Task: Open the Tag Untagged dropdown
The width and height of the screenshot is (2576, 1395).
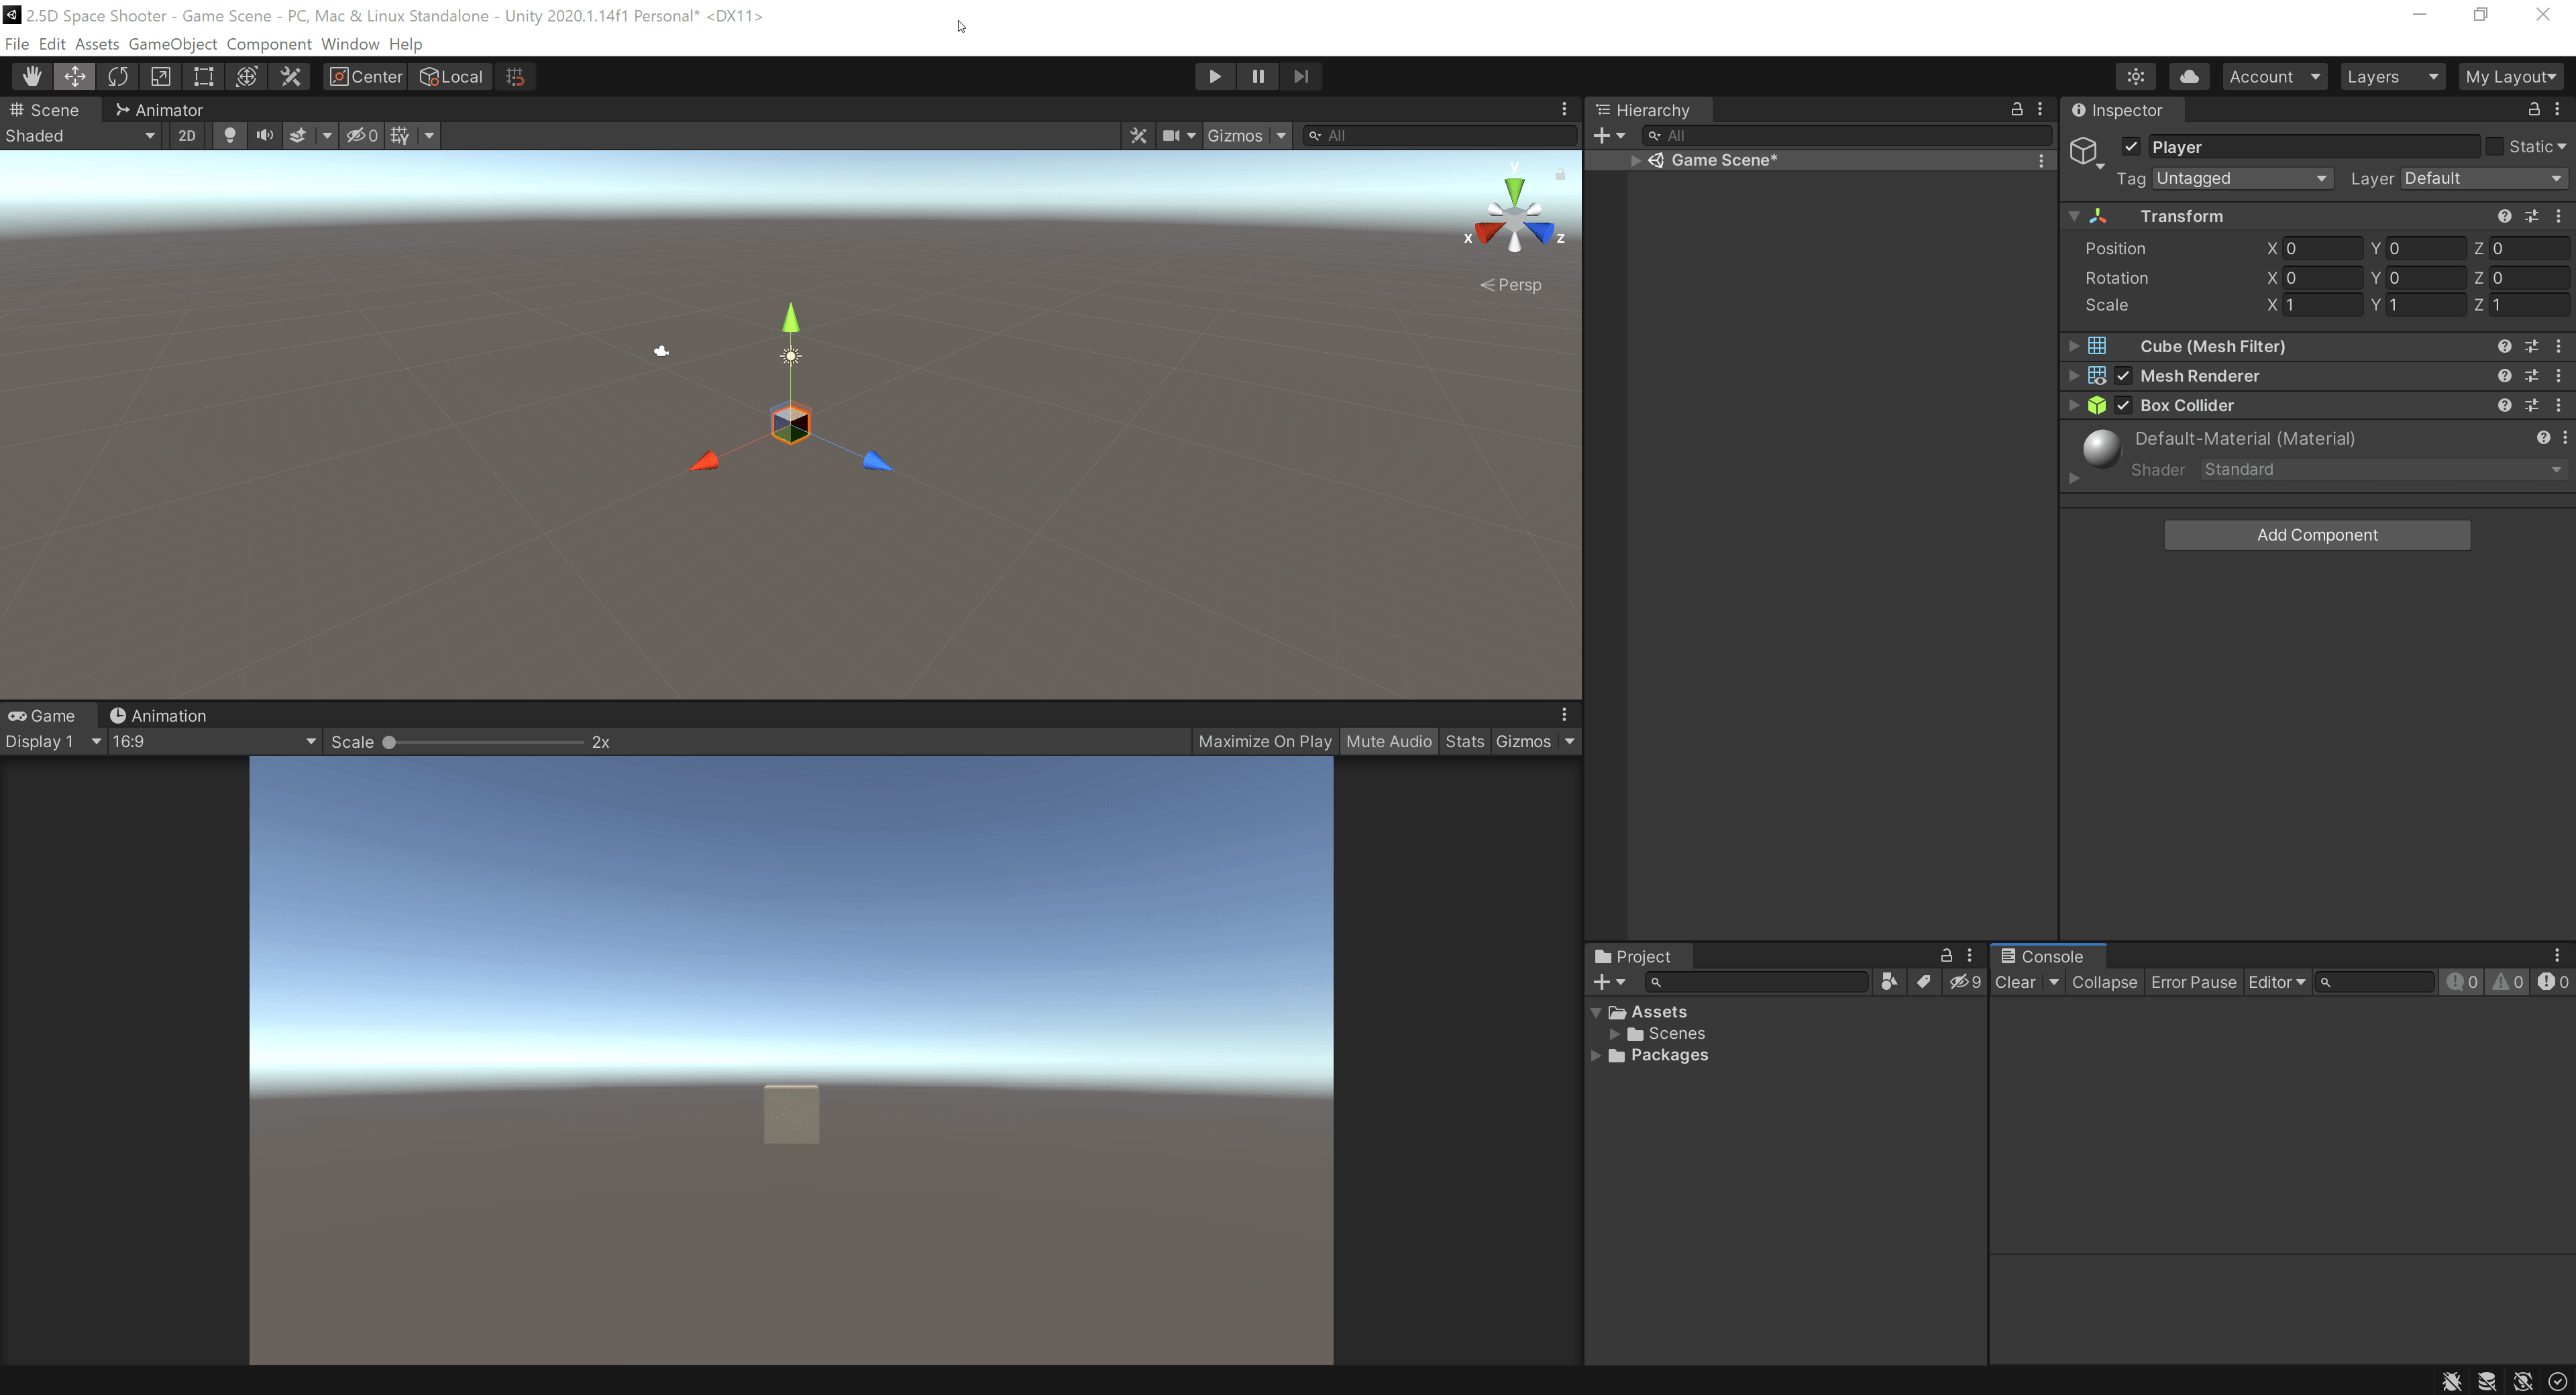Action: (x=2241, y=178)
